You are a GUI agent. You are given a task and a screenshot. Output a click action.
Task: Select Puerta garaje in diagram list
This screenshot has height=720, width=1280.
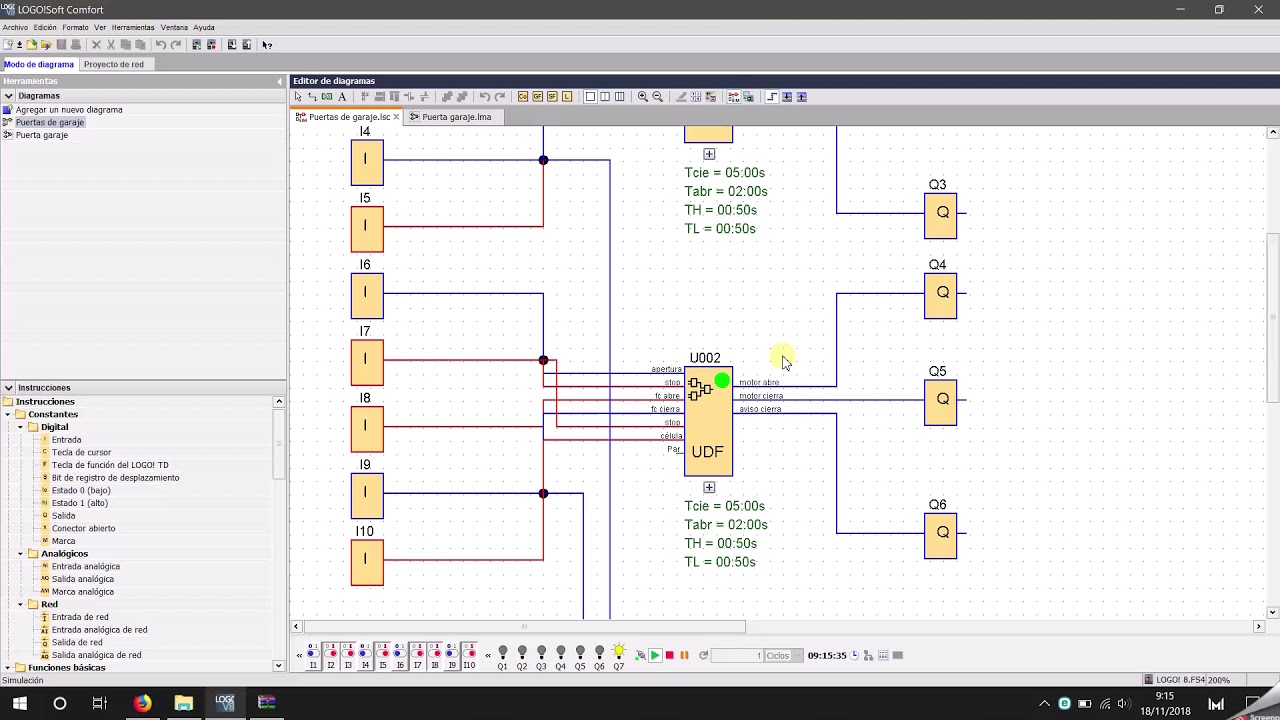pos(42,135)
